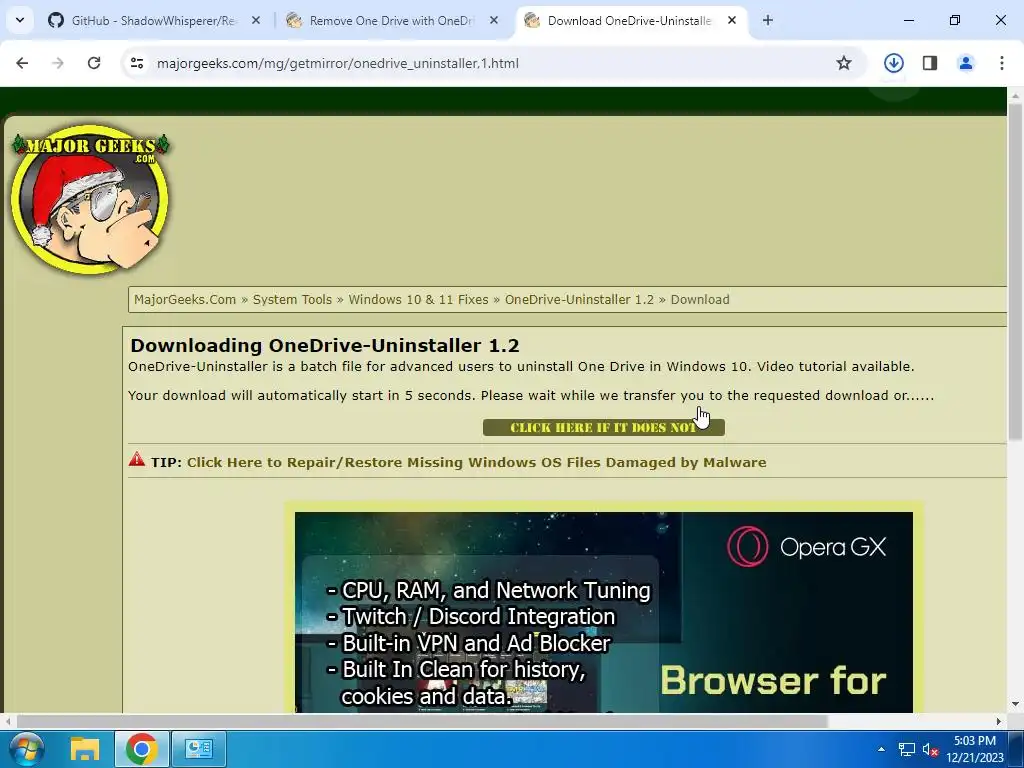Click the network tray icon
Viewport: 1024px width, 768px height.
pyautogui.click(x=906, y=750)
